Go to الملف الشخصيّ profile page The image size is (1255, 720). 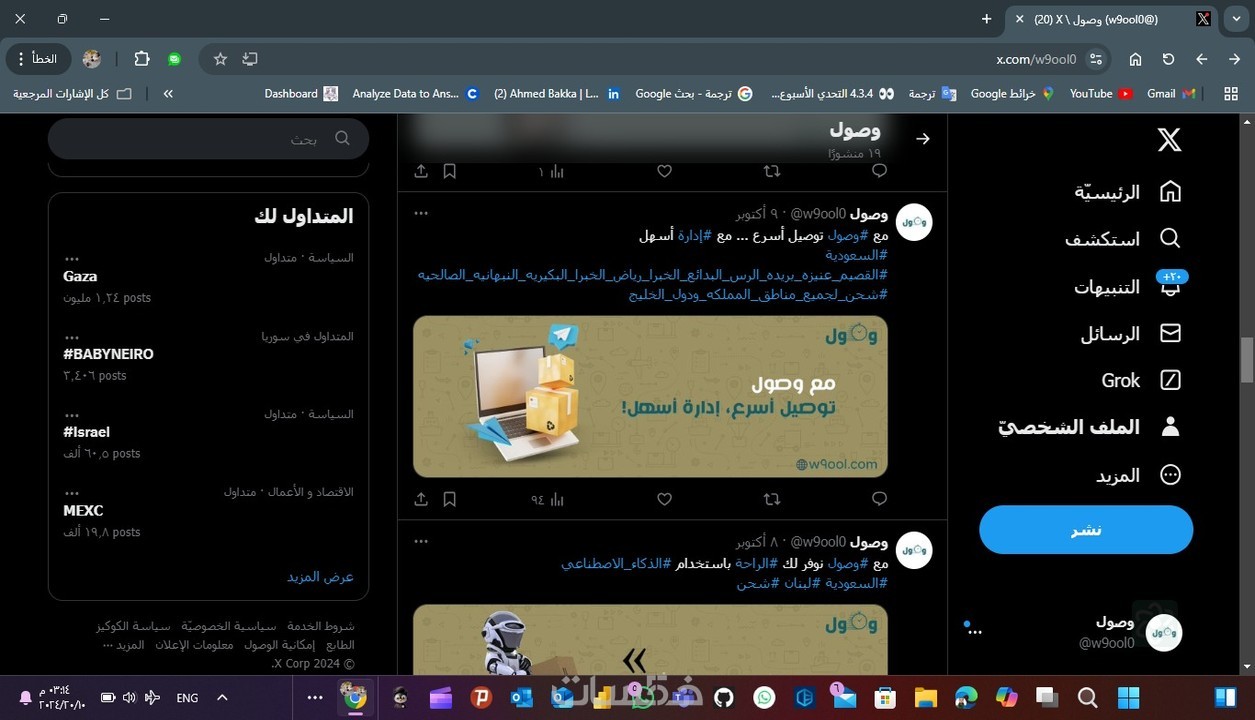click(x=1090, y=427)
